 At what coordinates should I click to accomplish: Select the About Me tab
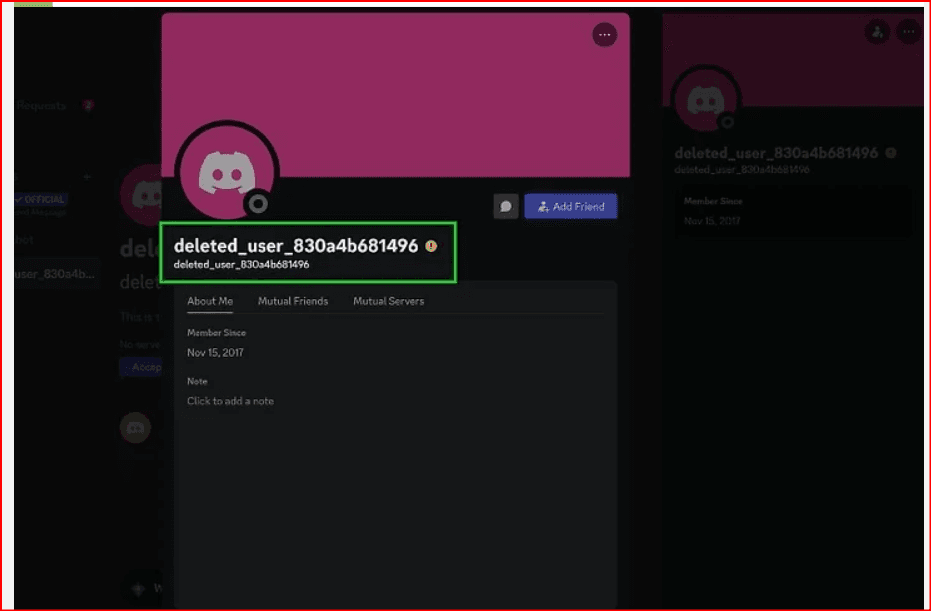[x=210, y=301]
